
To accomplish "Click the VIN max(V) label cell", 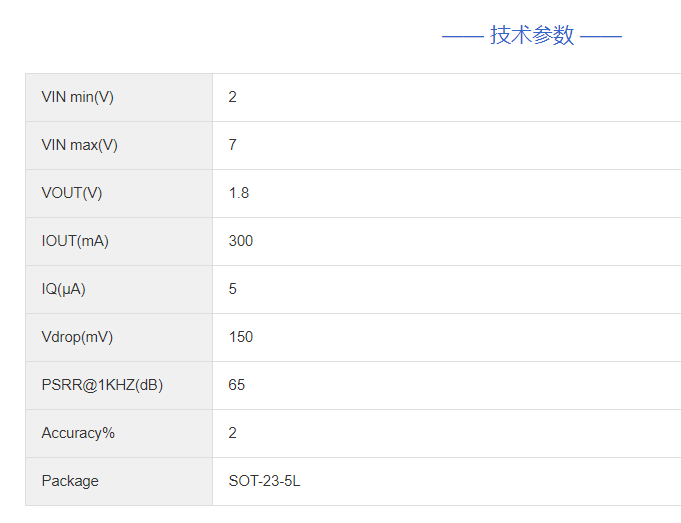I will (79, 145).
